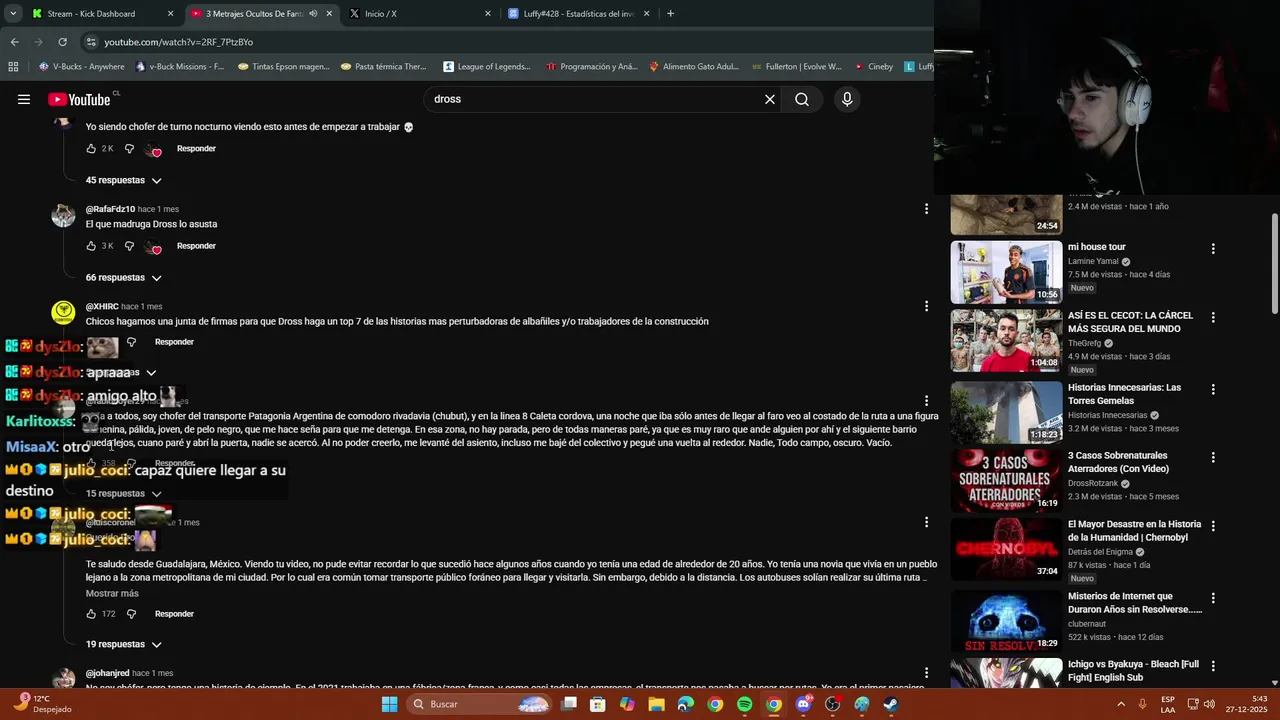Open Microsoft Store from the taskbar

coord(597,704)
